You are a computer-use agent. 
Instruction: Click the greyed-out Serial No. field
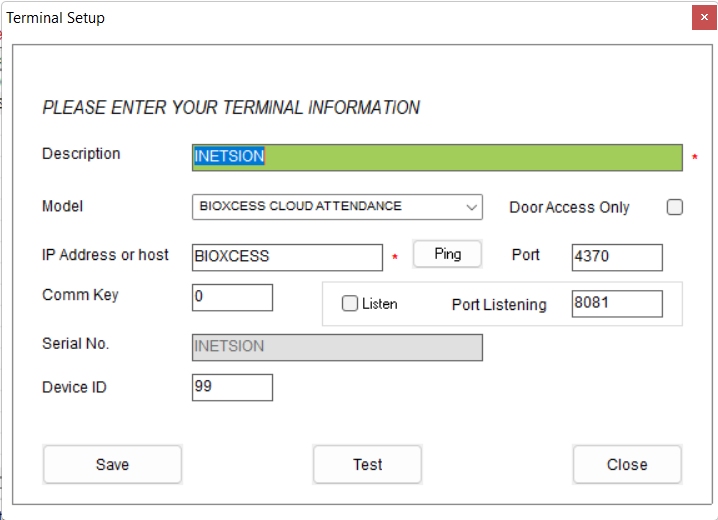click(337, 347)
